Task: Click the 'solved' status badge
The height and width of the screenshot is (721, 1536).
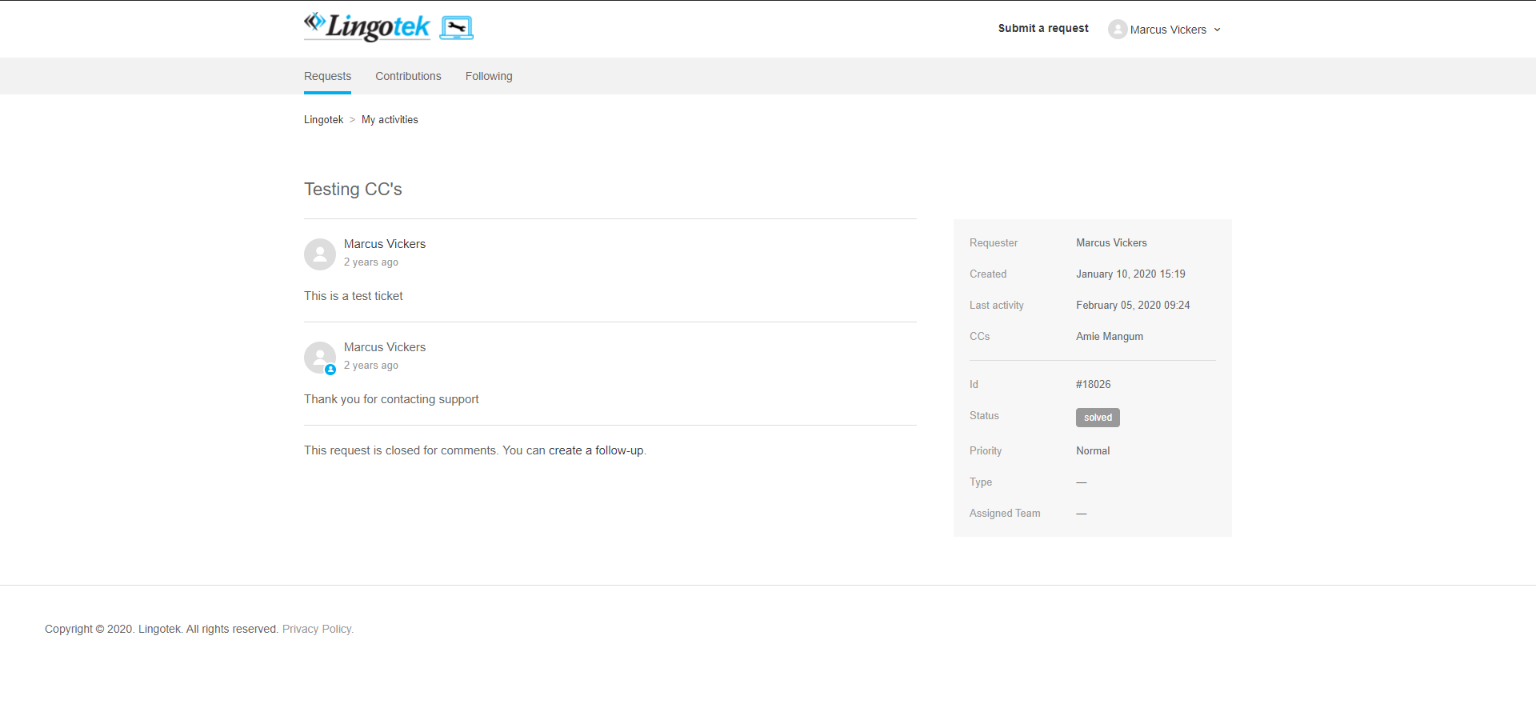Action: (1097, 417)
